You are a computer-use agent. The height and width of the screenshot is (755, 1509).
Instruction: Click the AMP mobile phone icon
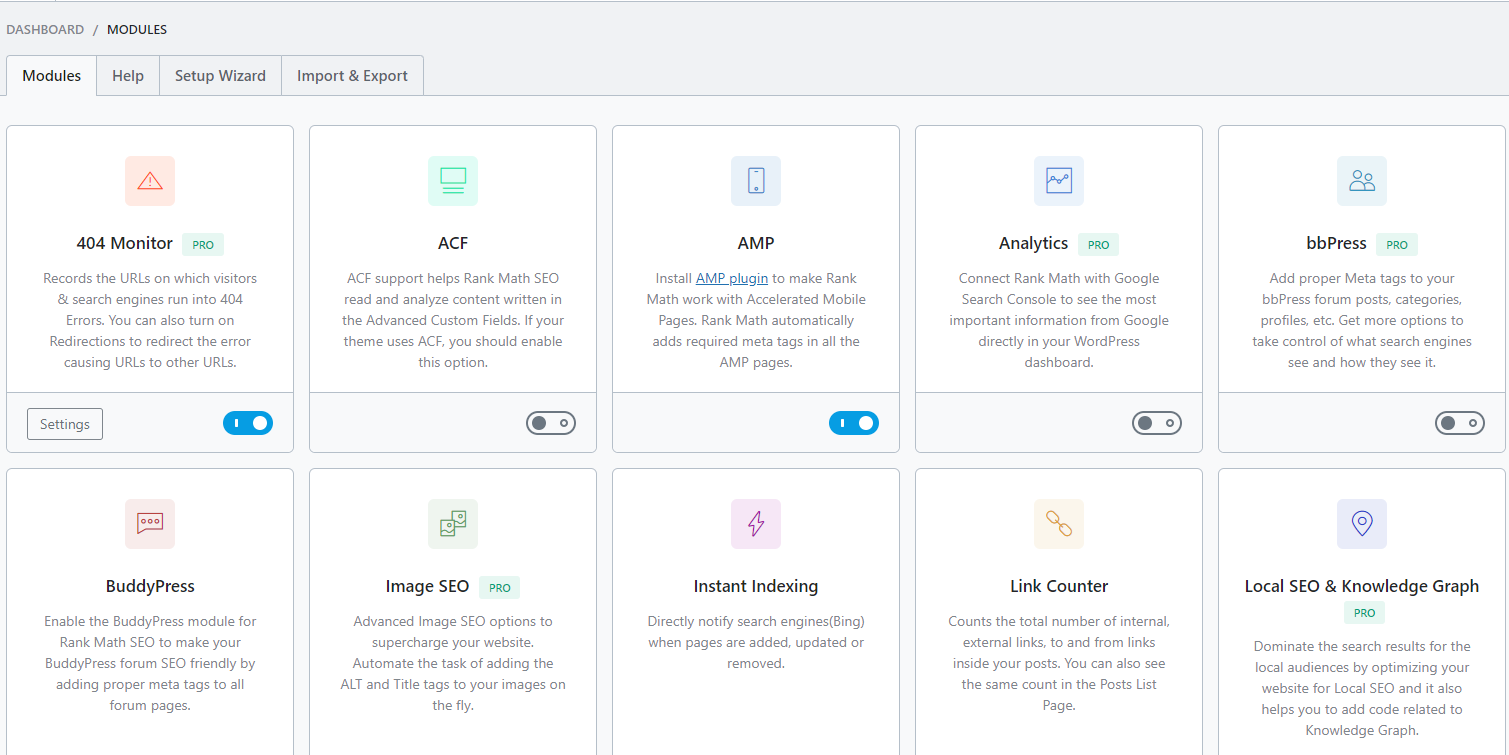click(x=756, y=181)
